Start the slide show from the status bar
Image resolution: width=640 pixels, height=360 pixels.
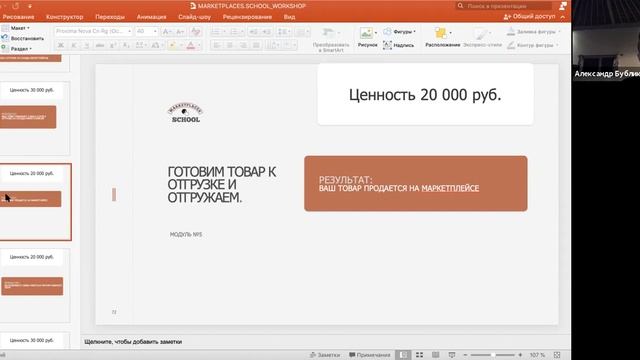pos(451,355)
